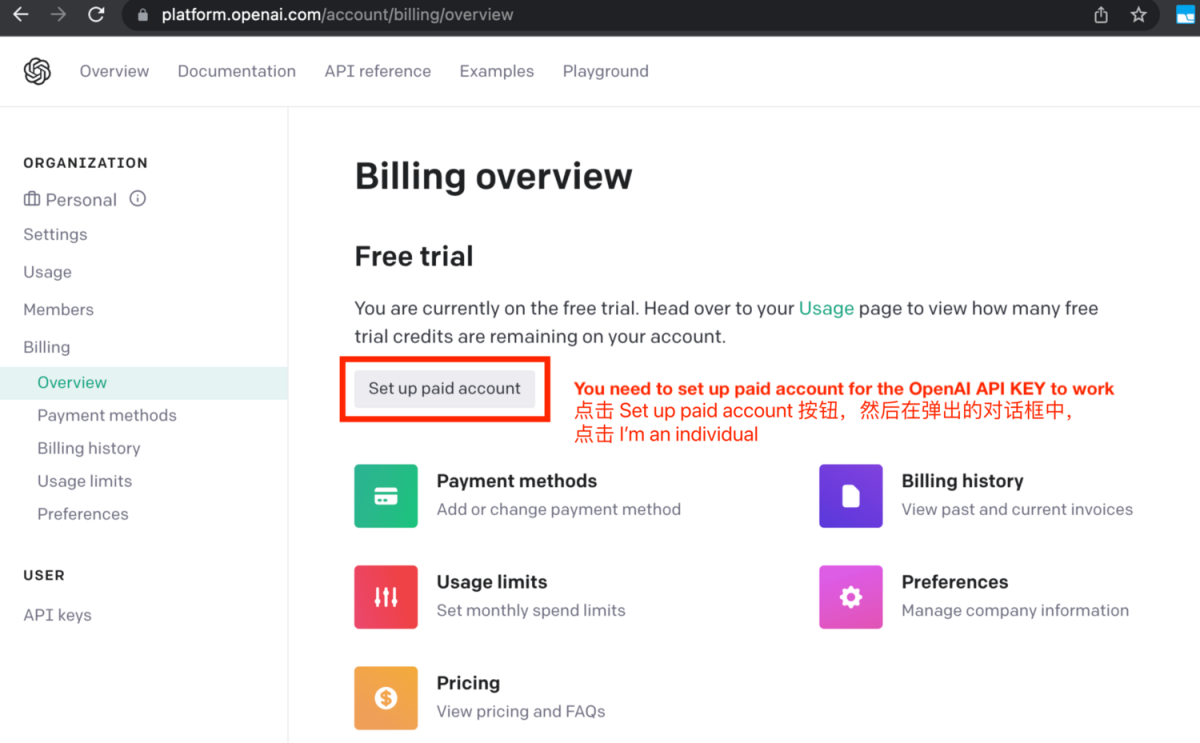Open Usage limits in the Billing sidebar

[x=85, y=481]
